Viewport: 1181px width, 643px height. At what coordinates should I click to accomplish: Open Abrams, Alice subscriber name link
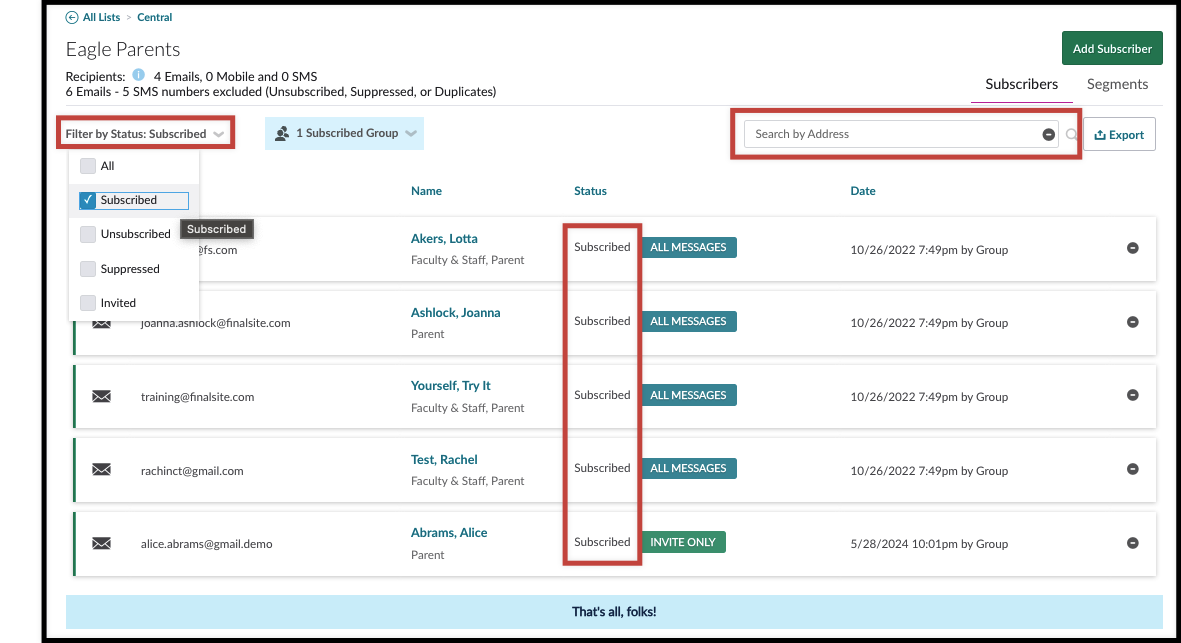point(449,532)
